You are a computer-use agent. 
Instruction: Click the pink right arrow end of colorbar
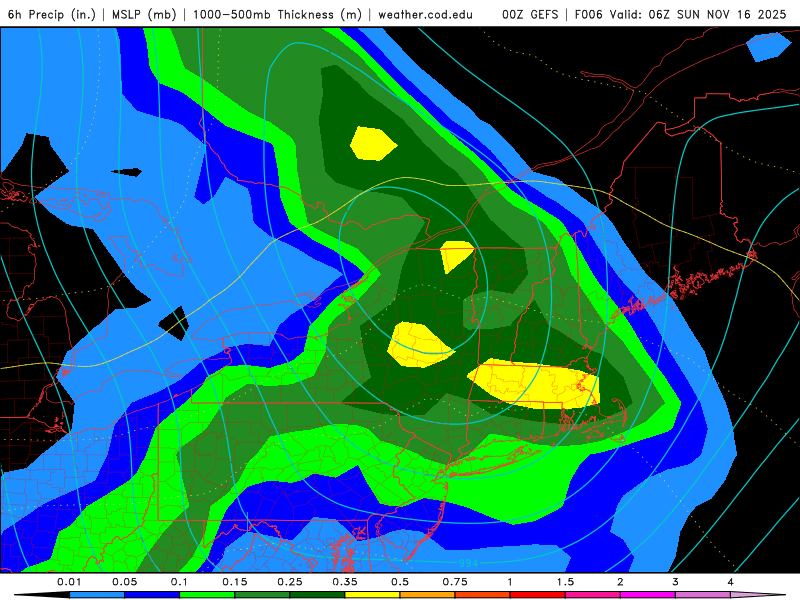pos(758,595)
